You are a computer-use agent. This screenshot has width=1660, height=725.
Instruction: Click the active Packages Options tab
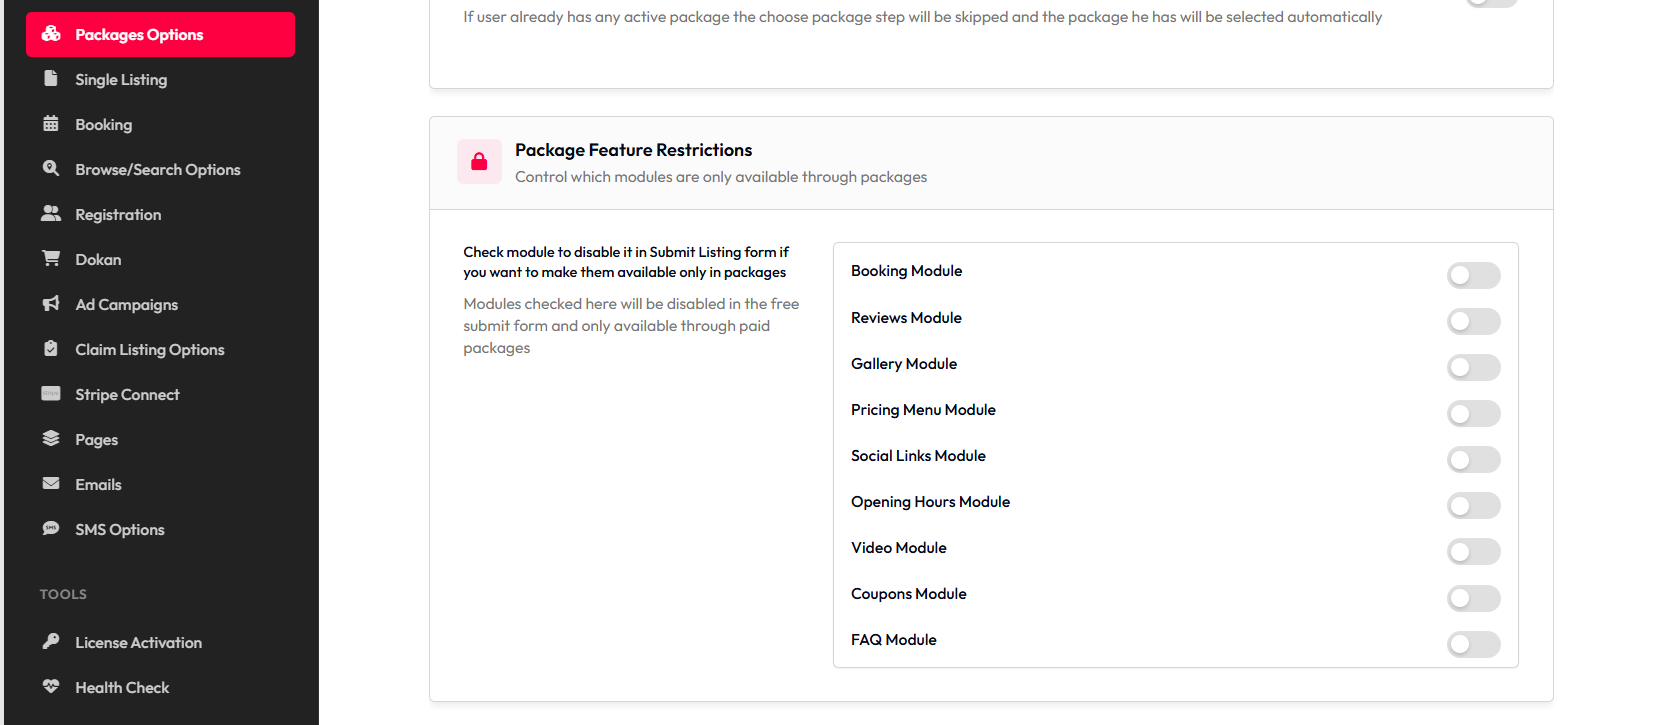[160, 35]
